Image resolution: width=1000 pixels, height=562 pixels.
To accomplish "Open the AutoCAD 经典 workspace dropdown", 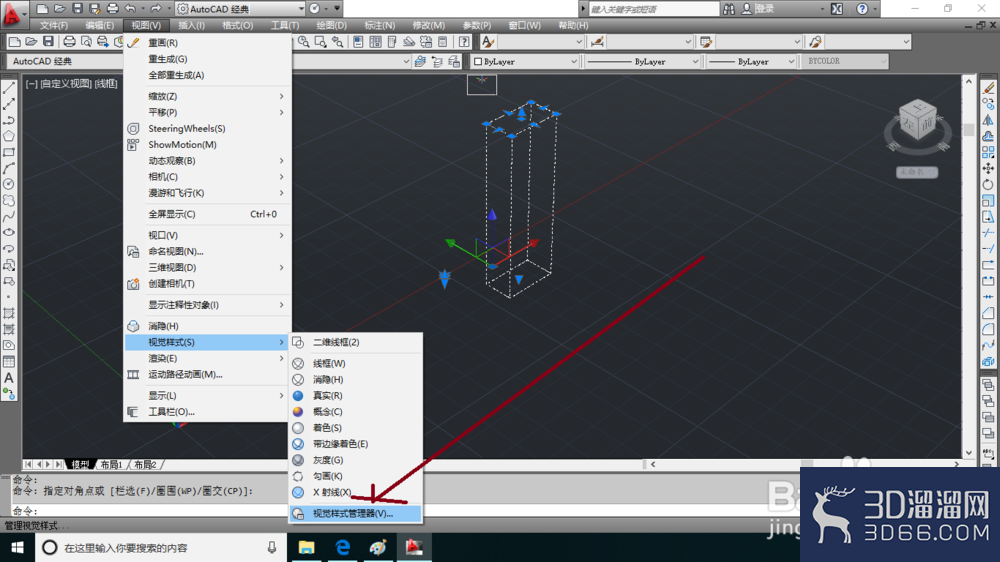I will coord(240,9).
